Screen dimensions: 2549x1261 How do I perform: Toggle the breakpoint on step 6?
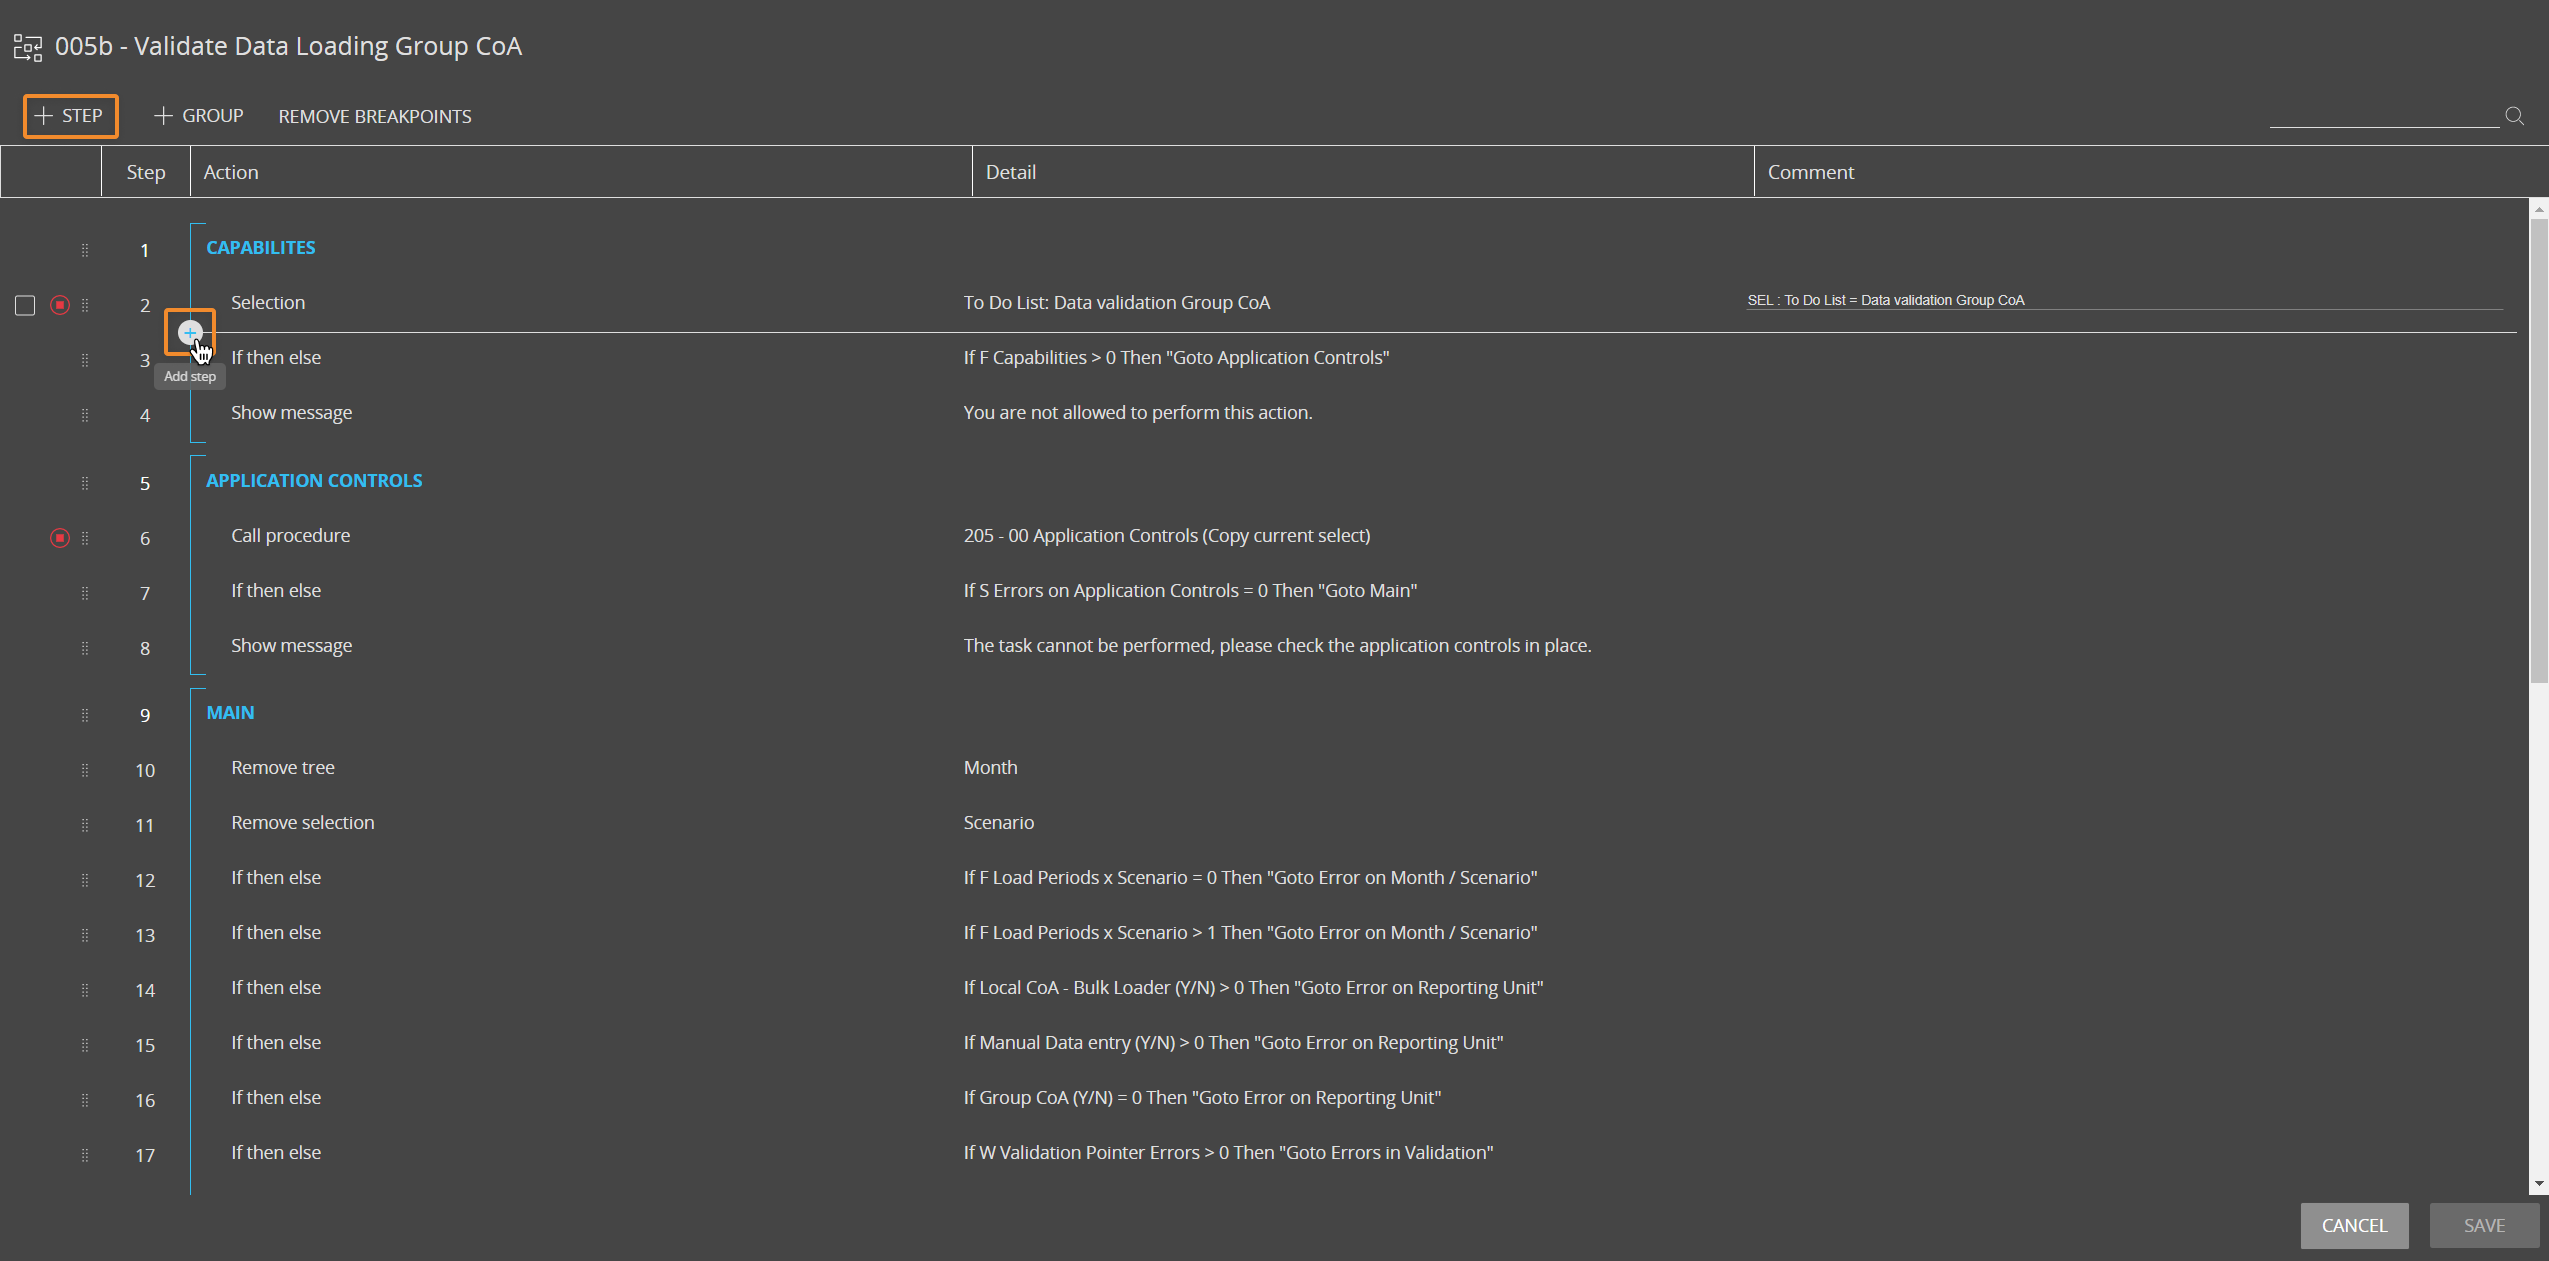click(60, 538)
